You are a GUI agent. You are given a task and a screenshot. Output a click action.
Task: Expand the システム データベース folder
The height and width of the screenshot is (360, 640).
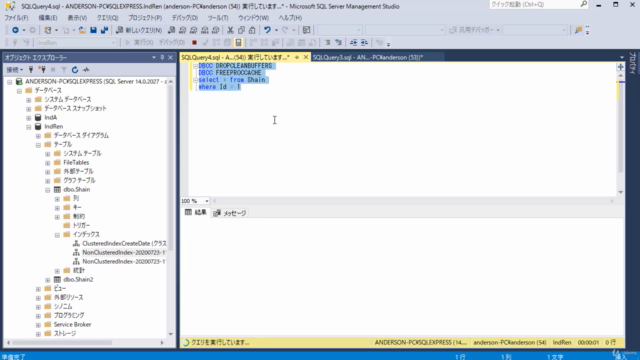[29, 100]
